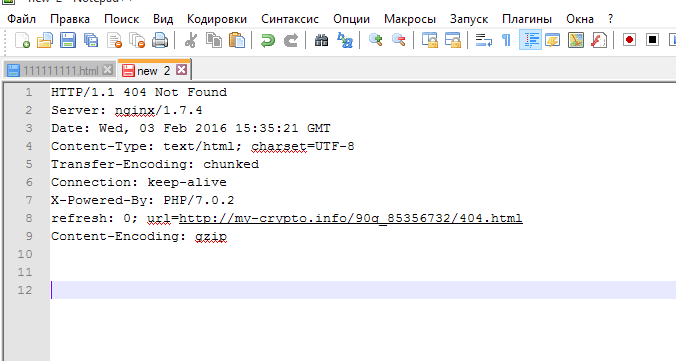Zoom in with the magnifier plus icon
This screenshot has width=676, height=361.
click(376, 40)
